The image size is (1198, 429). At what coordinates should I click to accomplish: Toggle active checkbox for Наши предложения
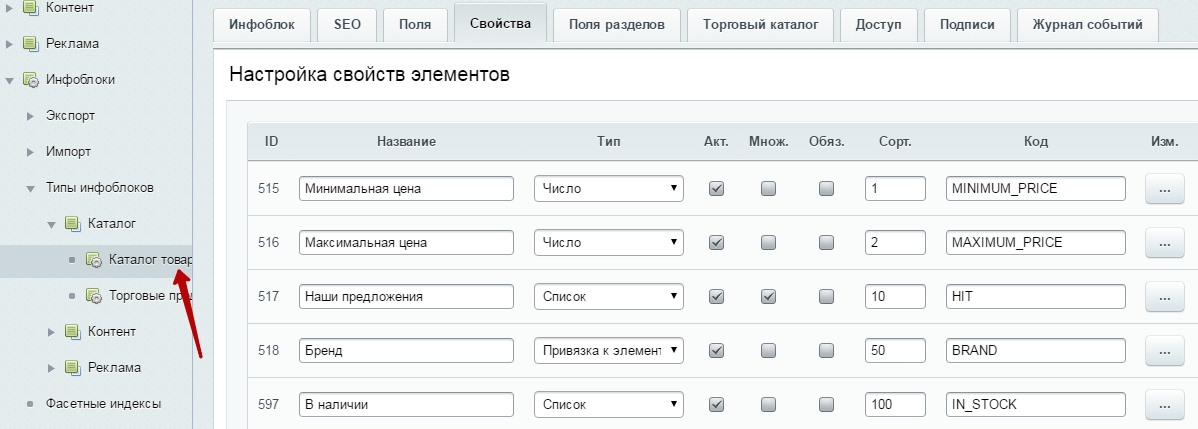[717, 296]
